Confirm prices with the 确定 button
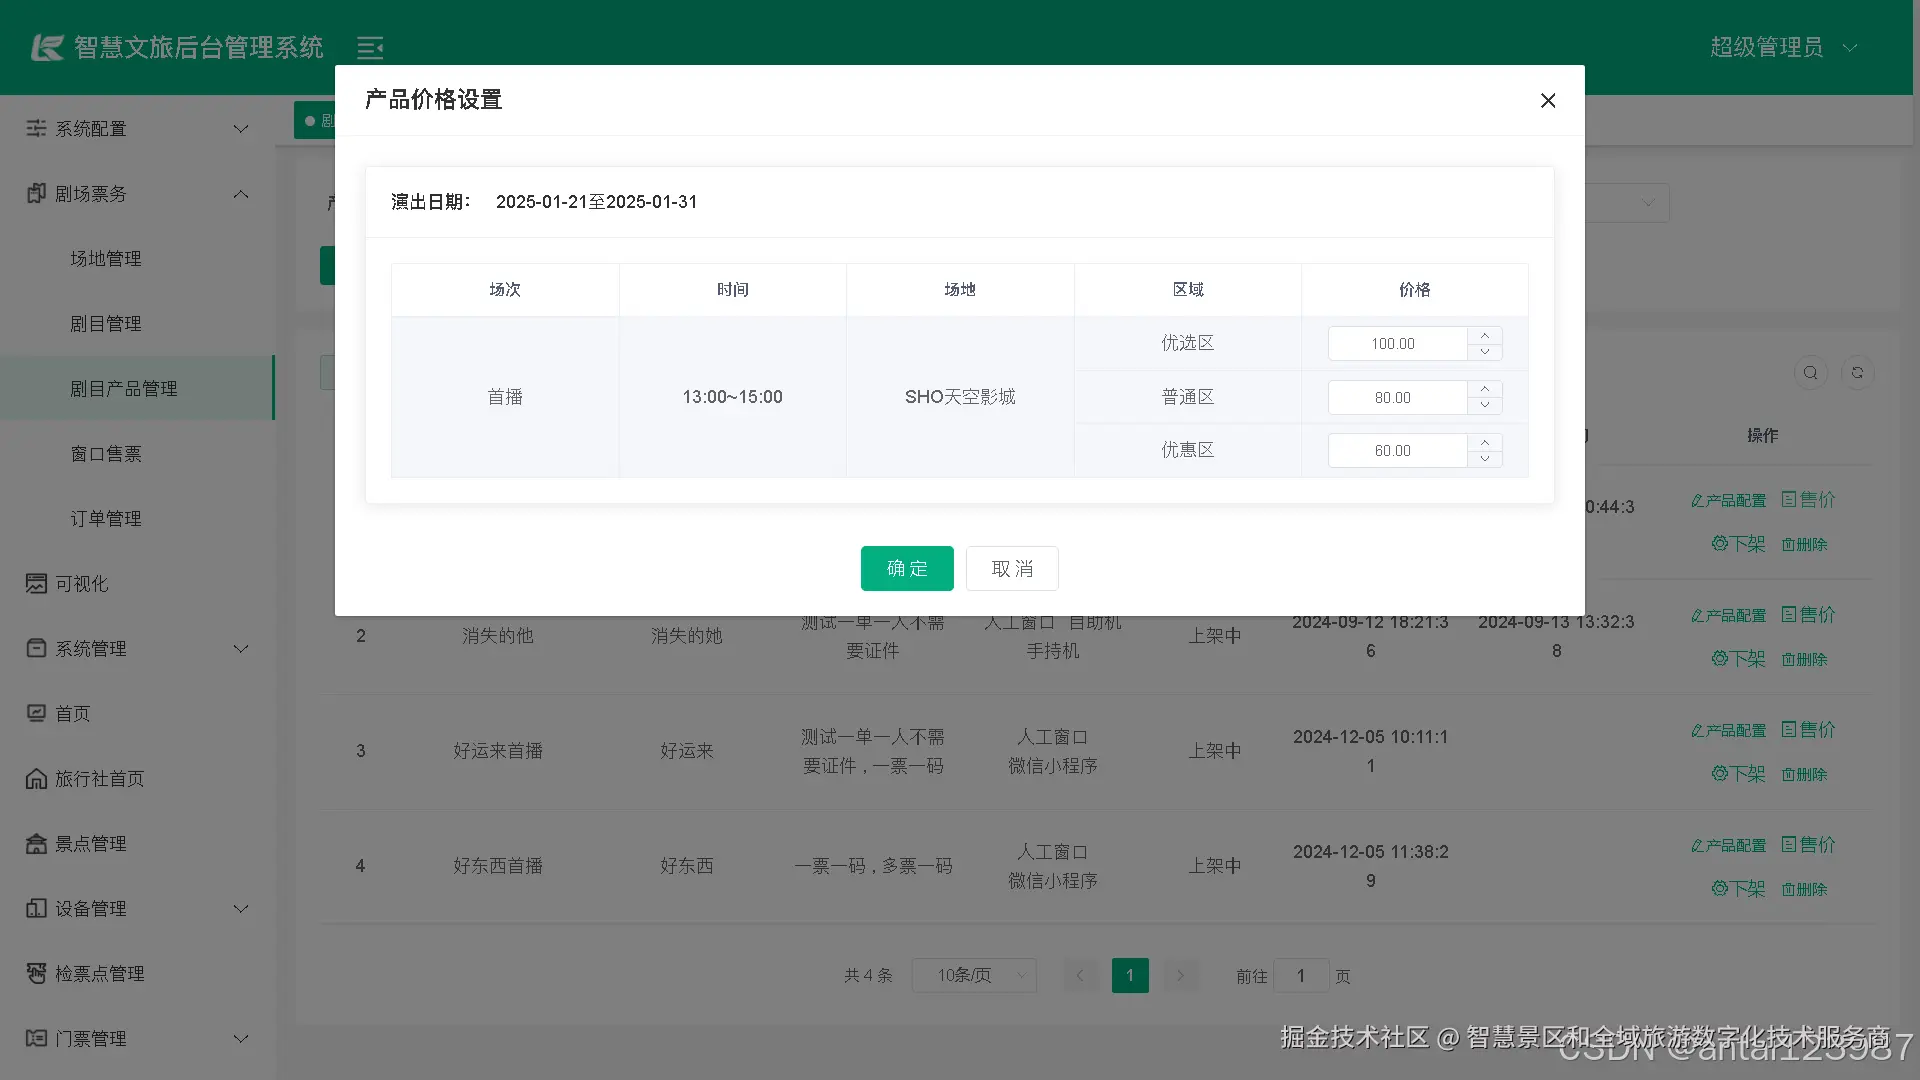This screenshot has width=1920, height=1080. point(907,569)
